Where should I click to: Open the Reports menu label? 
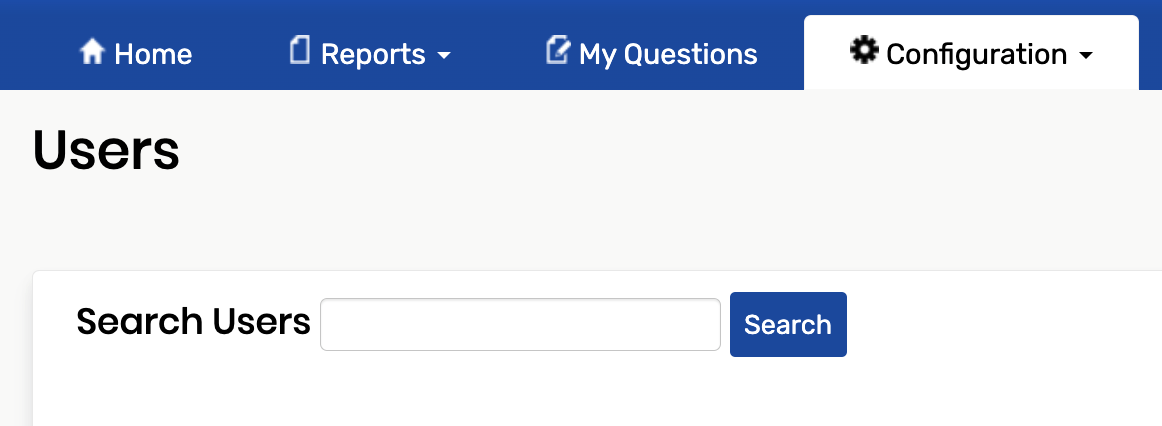point(373,54)
